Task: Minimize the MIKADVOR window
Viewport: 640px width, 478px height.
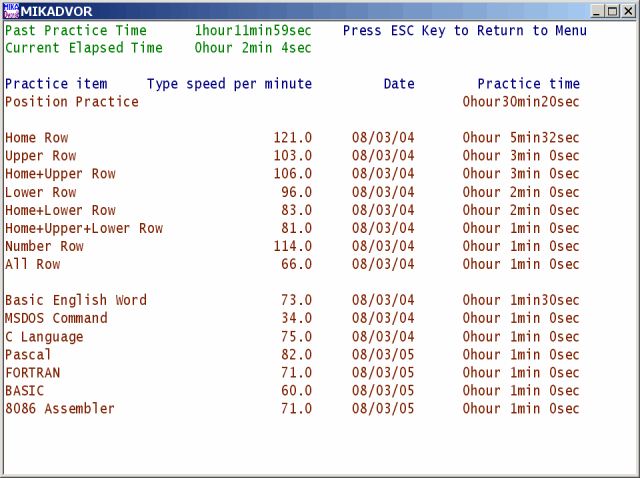Action: pos(597,11)
